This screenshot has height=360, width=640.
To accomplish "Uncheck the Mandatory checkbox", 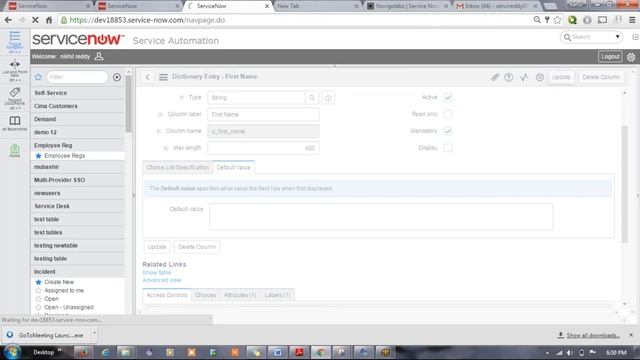I will click(x=448, y=131).
